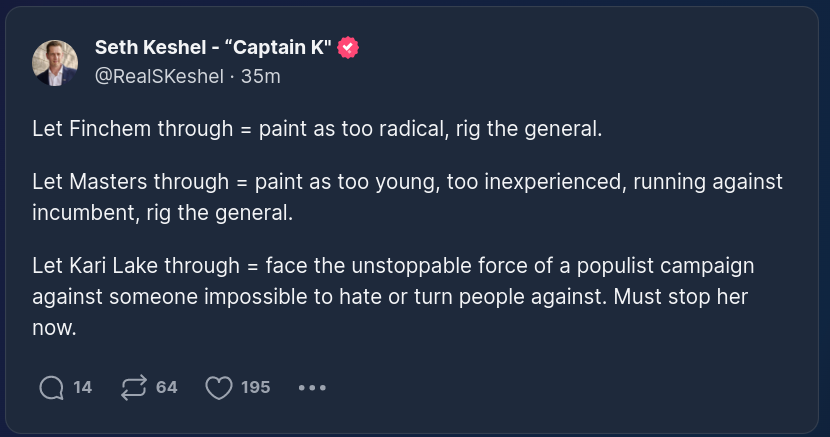Screen dimensions: 830x437
Task: Click the reply count of 14
Action: tap(83, 387)
